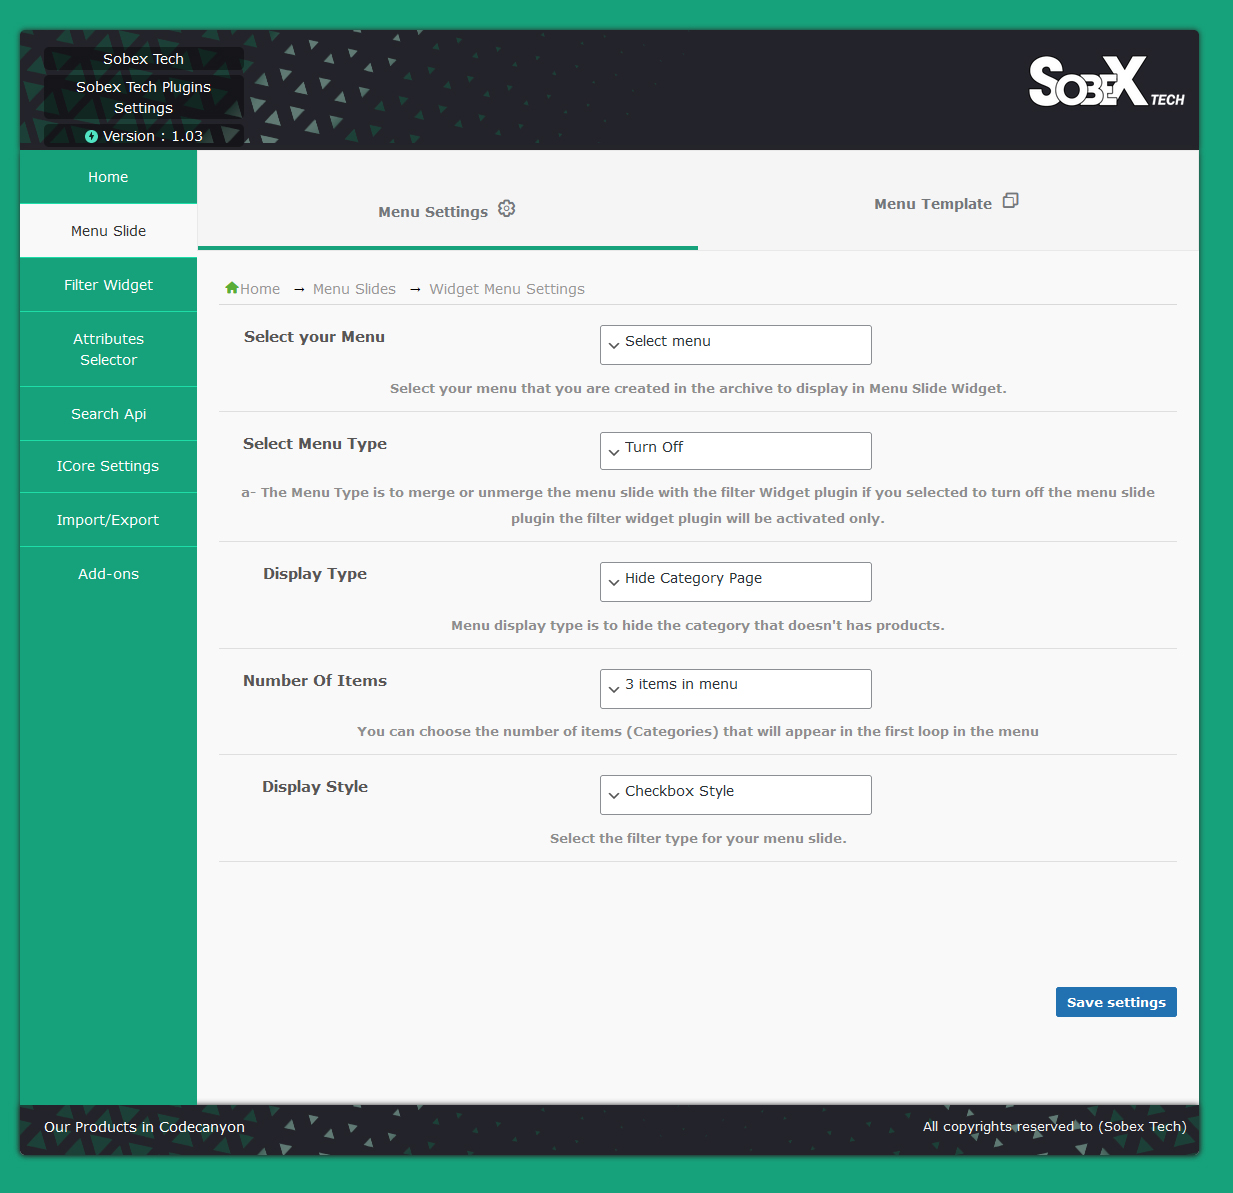This screenshot has width=1233, height=1193.
Task: Click the copy icon beside Menu Template
Action: click(1011, 201)
